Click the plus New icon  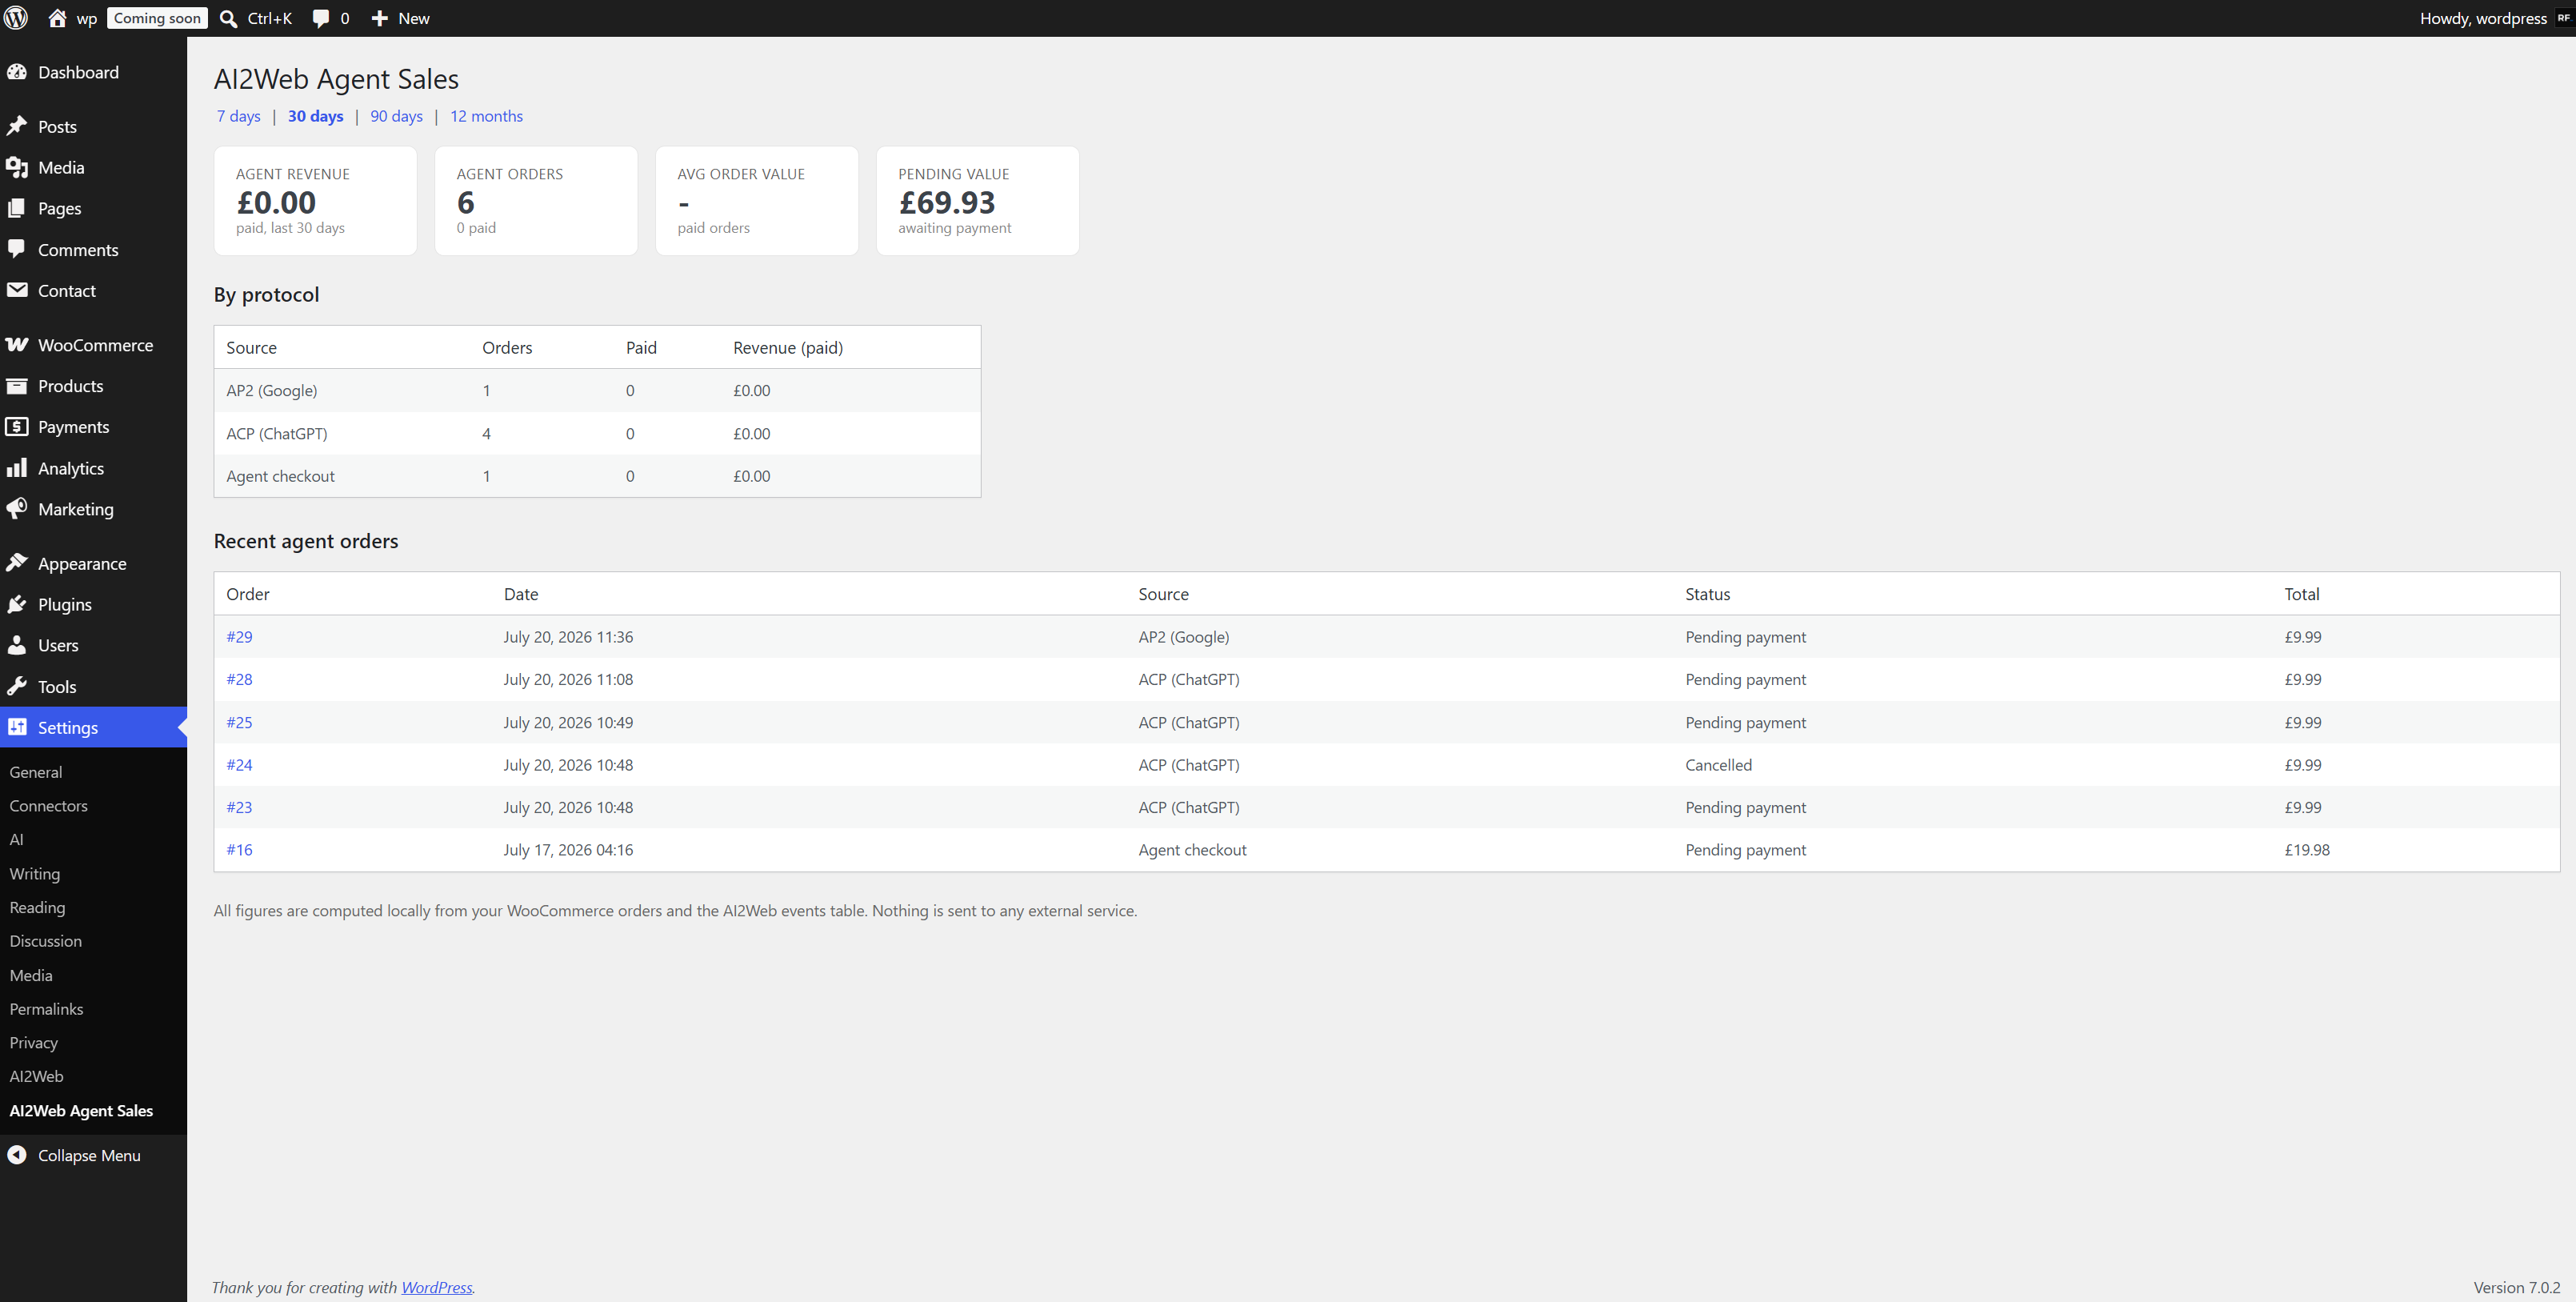click(x=379, y=18)
